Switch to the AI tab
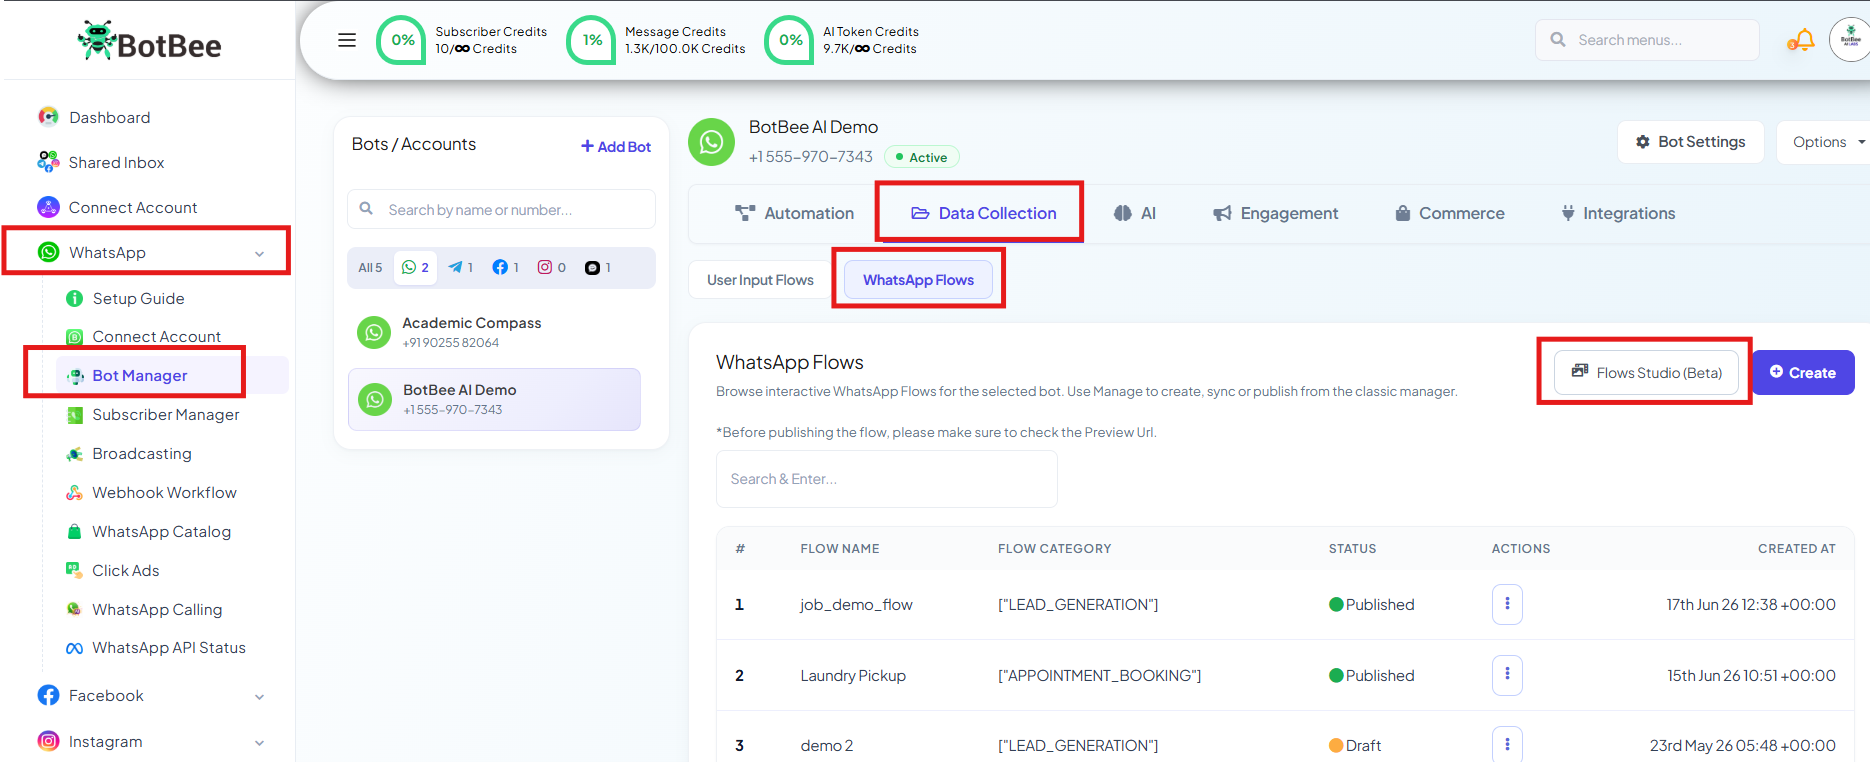 tap(1135, 213)
